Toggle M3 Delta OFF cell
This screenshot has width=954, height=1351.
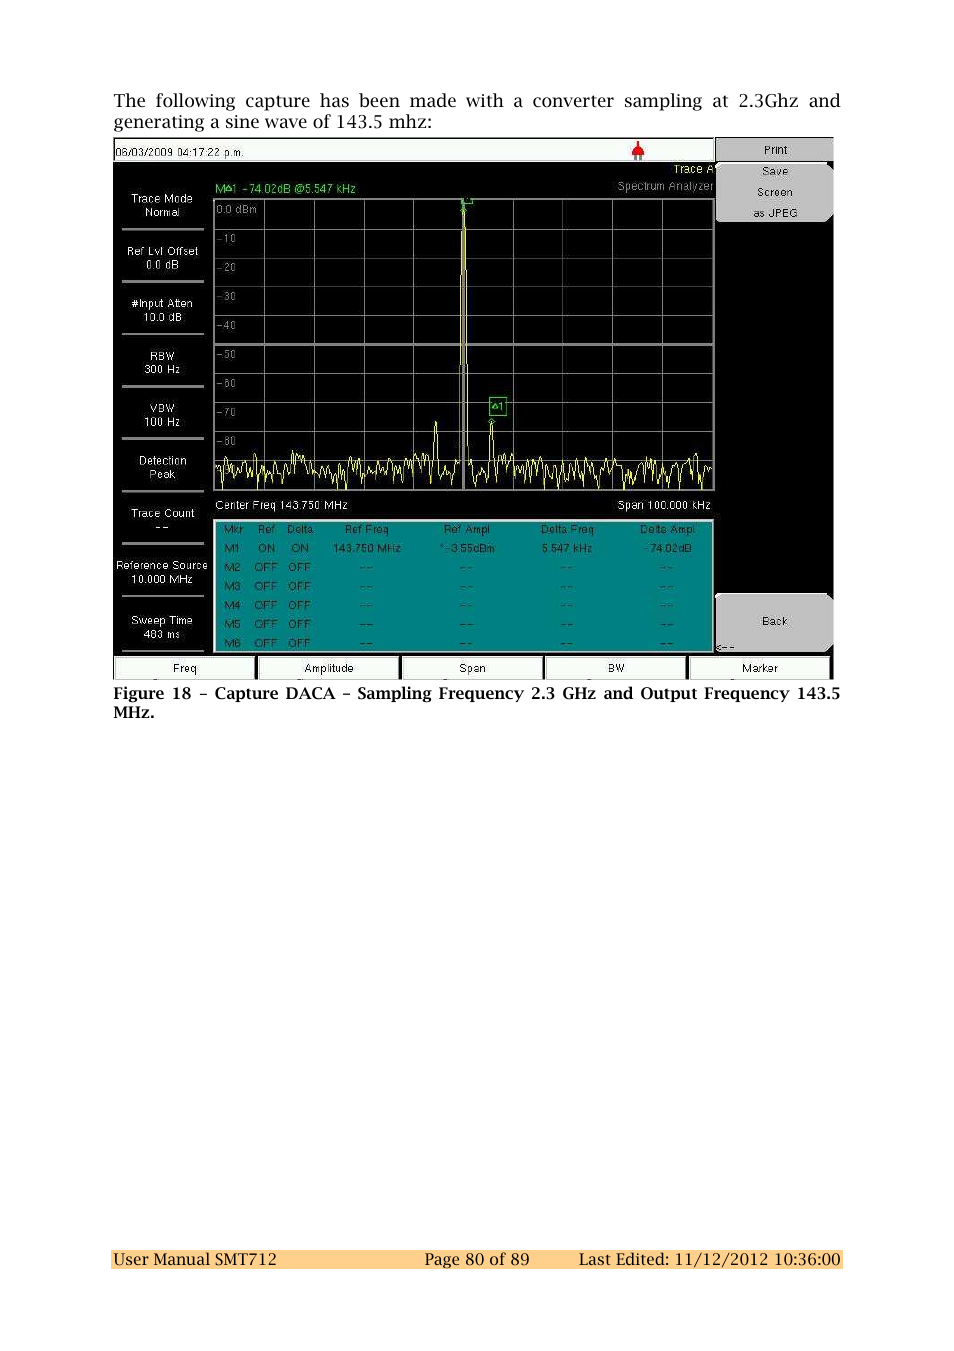(x=300, y=586)
